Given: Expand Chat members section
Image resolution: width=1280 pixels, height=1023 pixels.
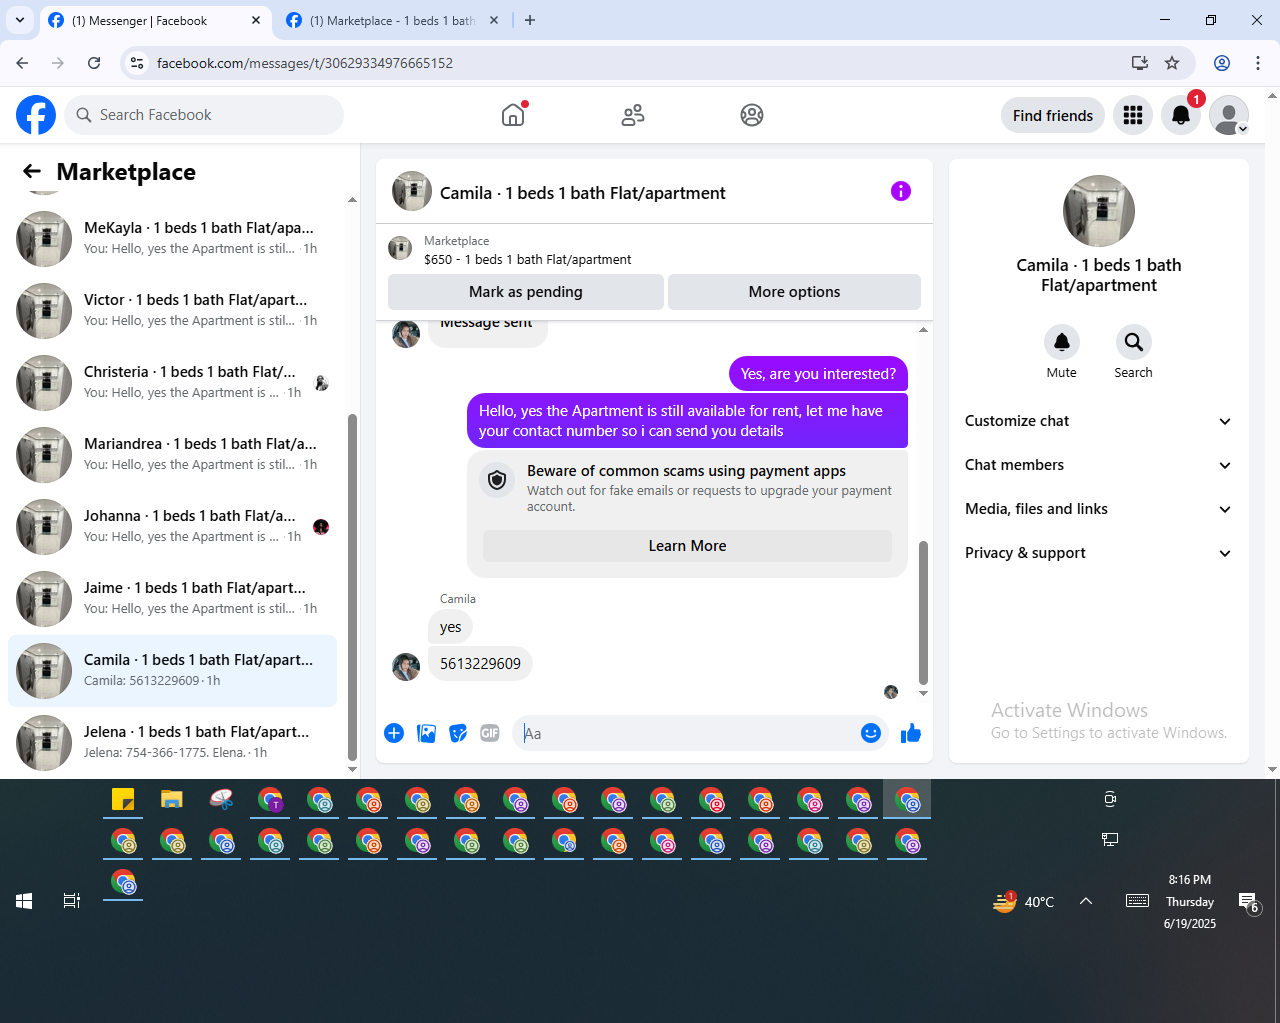Looking at the screenshot, I should pos(1099,465).
